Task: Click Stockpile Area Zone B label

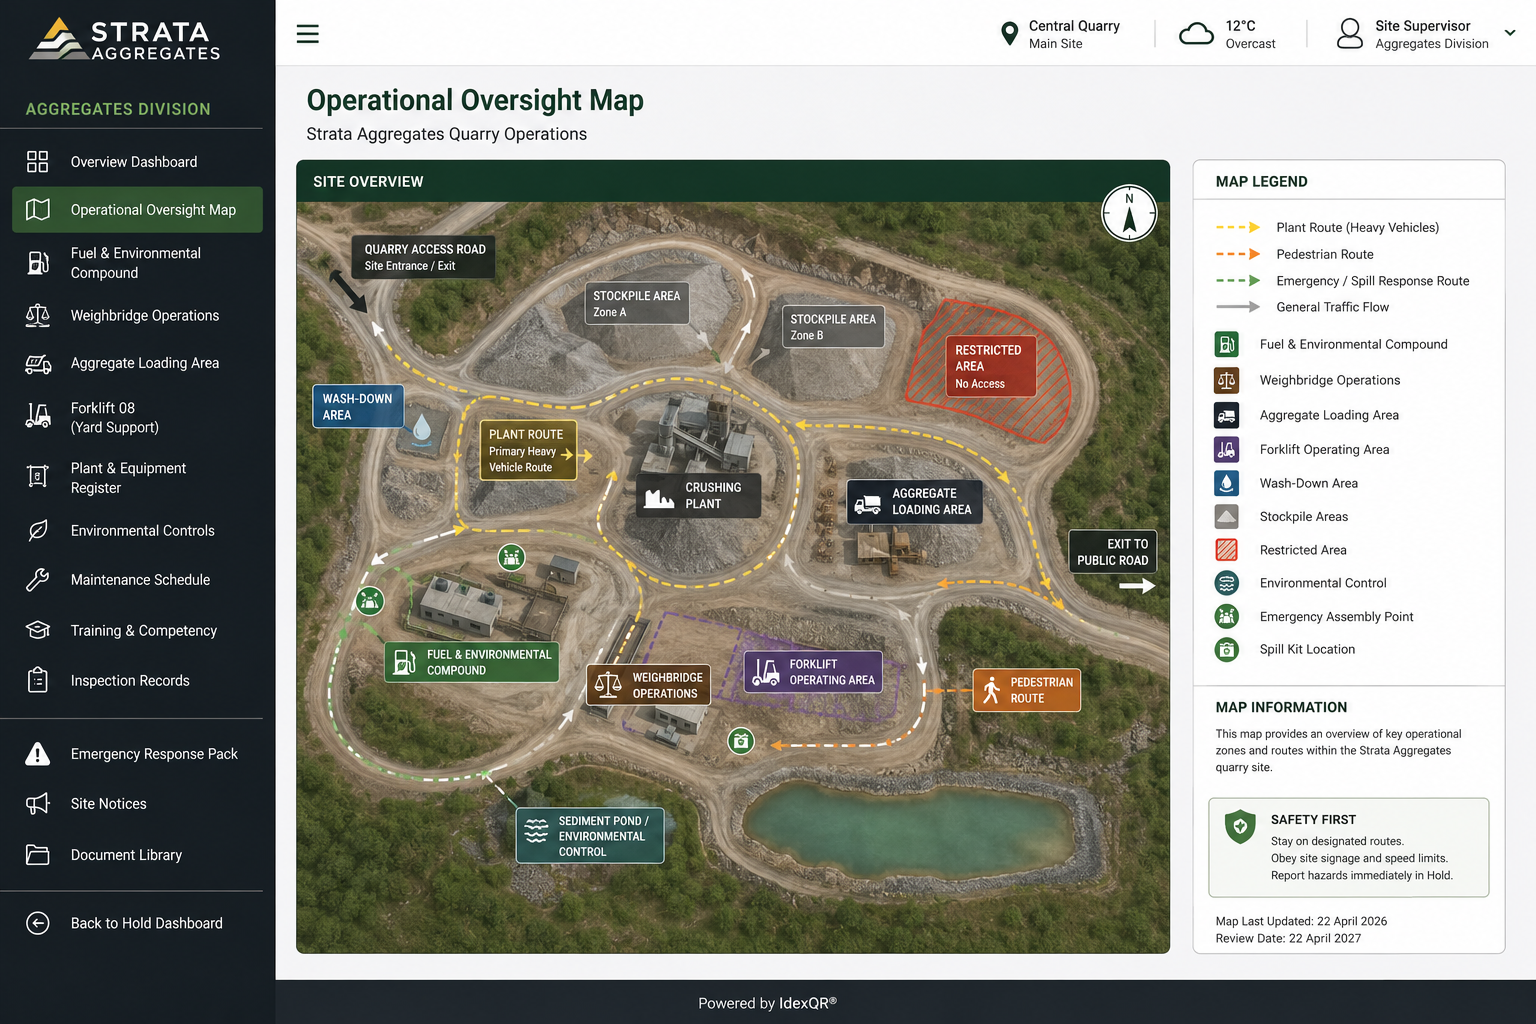Action: [833, 327]
